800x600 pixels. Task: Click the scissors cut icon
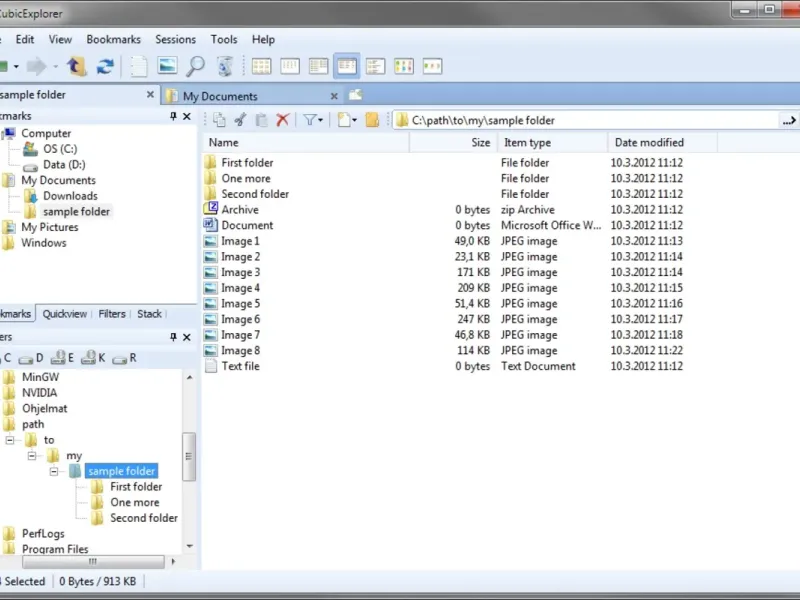click(x=240, y=120)
